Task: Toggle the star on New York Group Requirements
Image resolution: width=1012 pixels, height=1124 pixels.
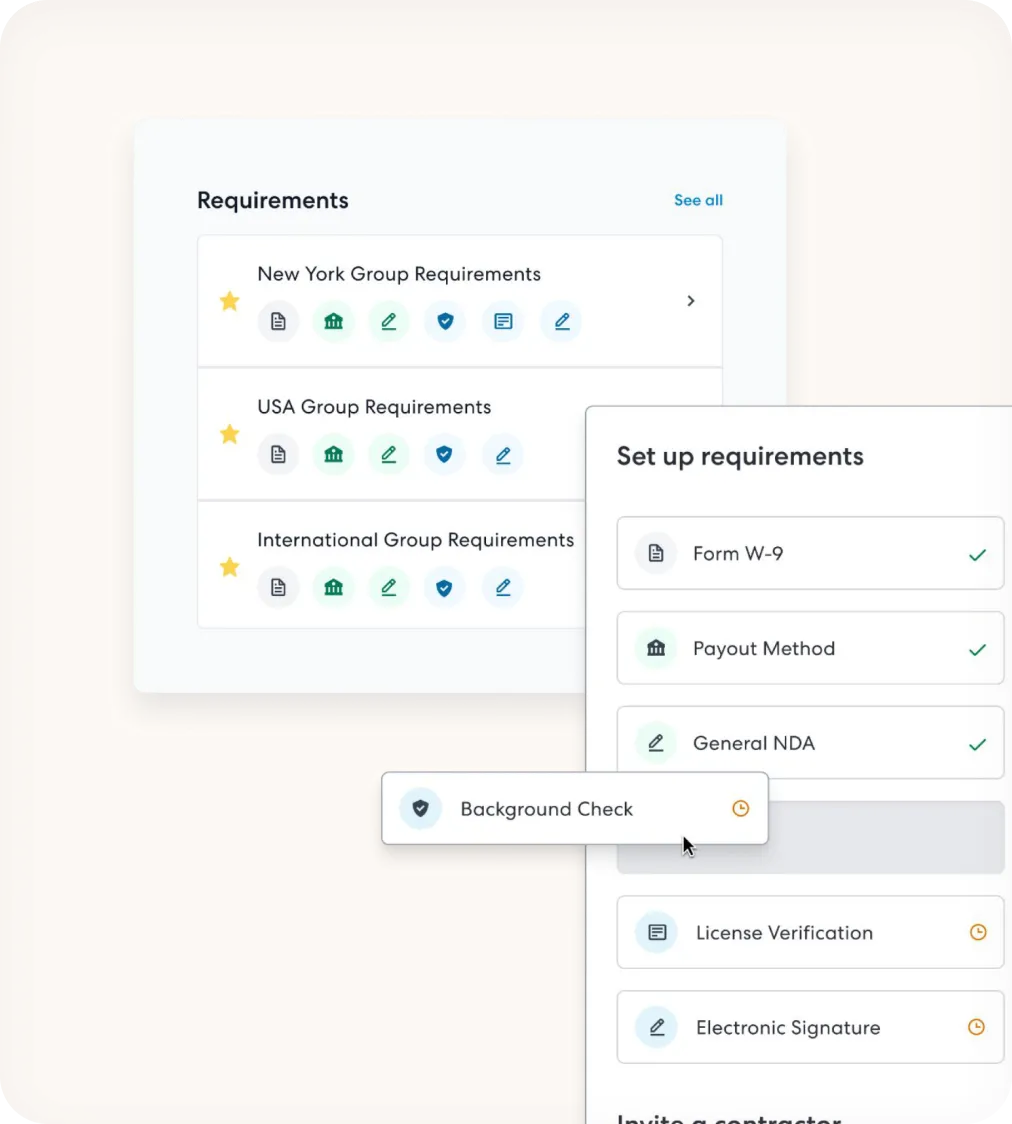Action: (229, 301)
